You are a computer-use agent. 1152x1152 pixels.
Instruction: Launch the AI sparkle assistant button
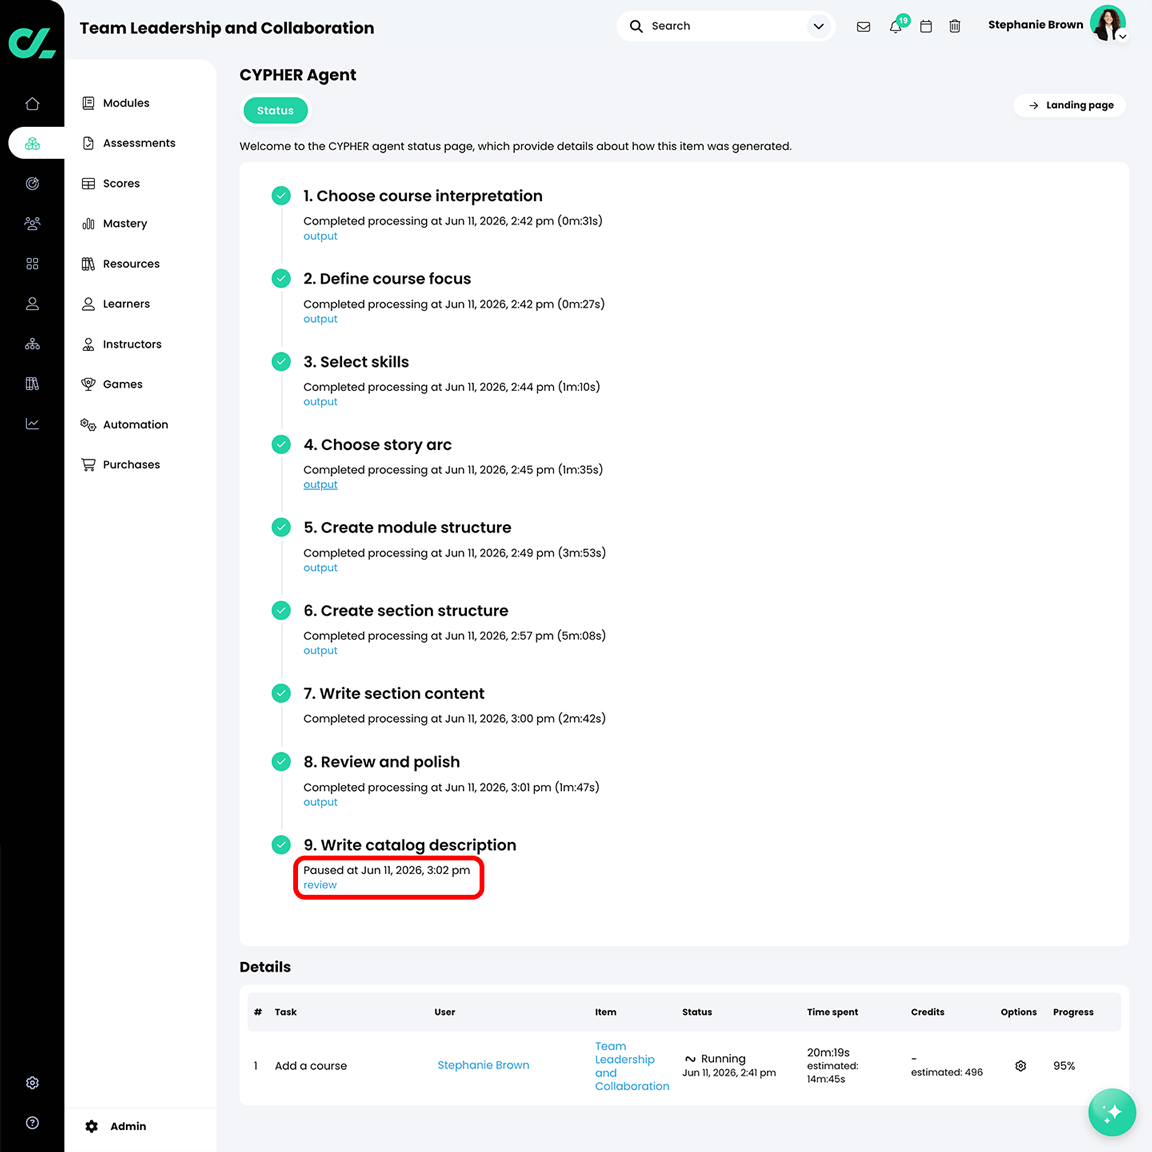(x=1112, y=1112)
